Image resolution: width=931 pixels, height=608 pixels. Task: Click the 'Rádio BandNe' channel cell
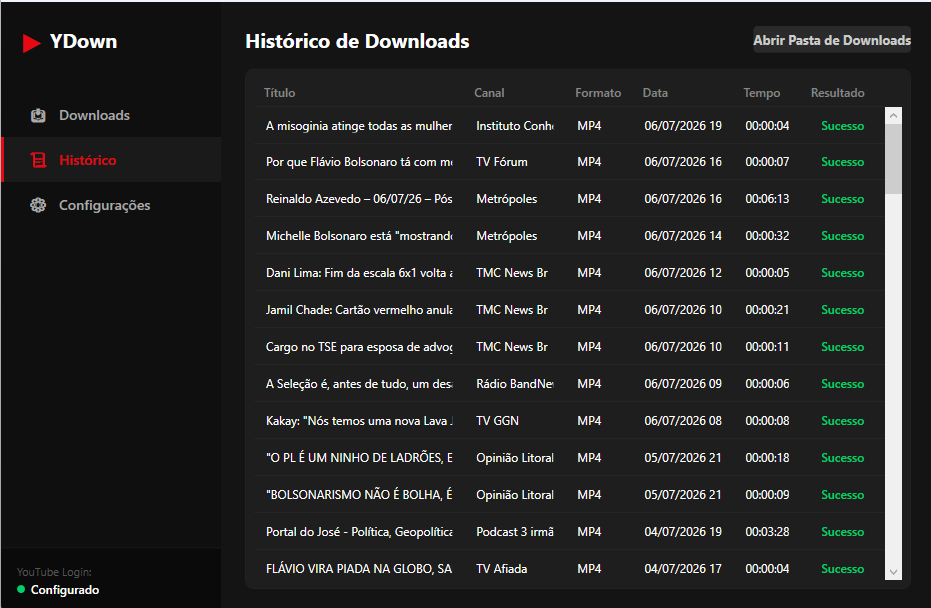point(515,384)
